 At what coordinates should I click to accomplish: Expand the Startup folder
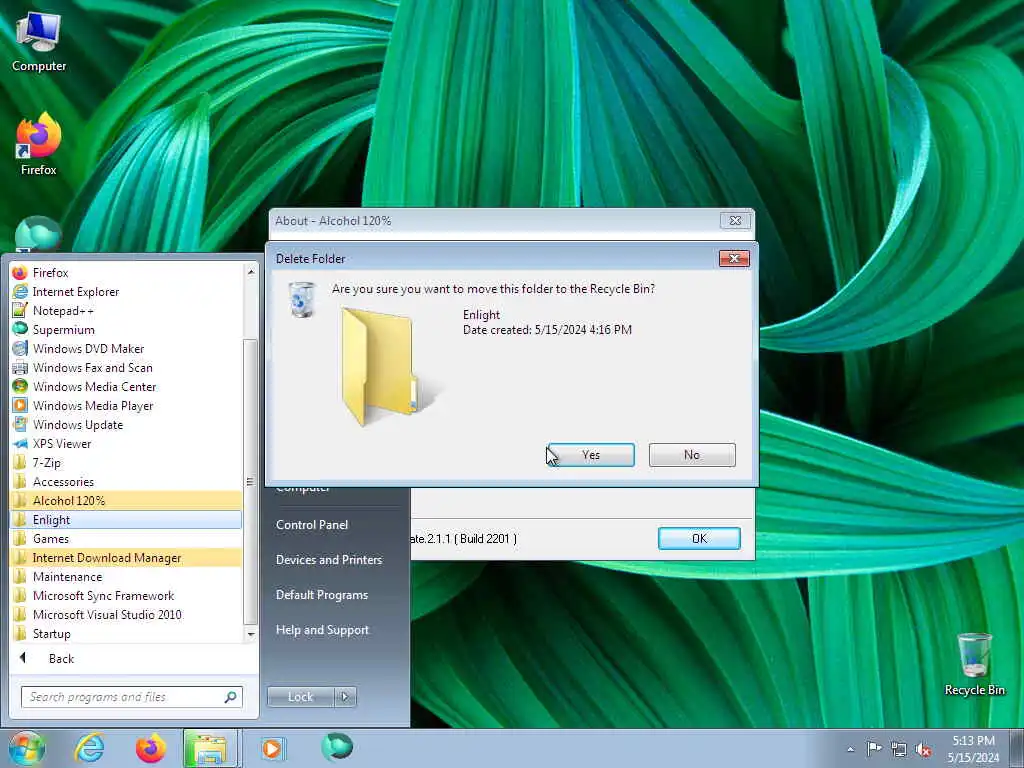point(127,633)
